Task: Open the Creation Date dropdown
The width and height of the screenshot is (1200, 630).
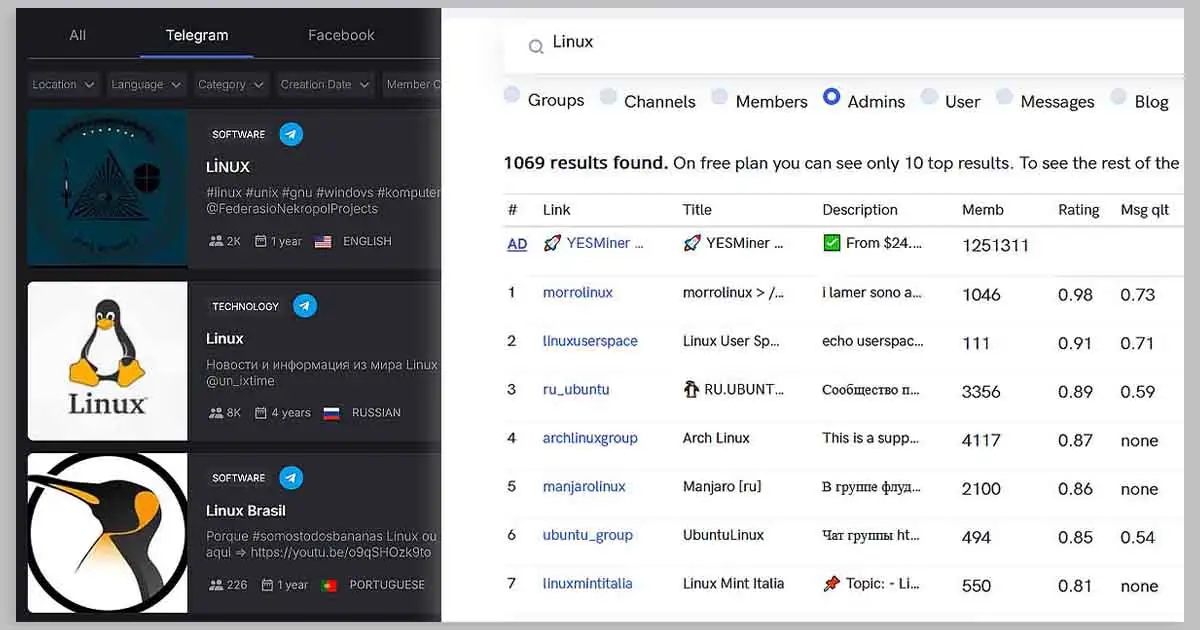Action: [325, 85]
